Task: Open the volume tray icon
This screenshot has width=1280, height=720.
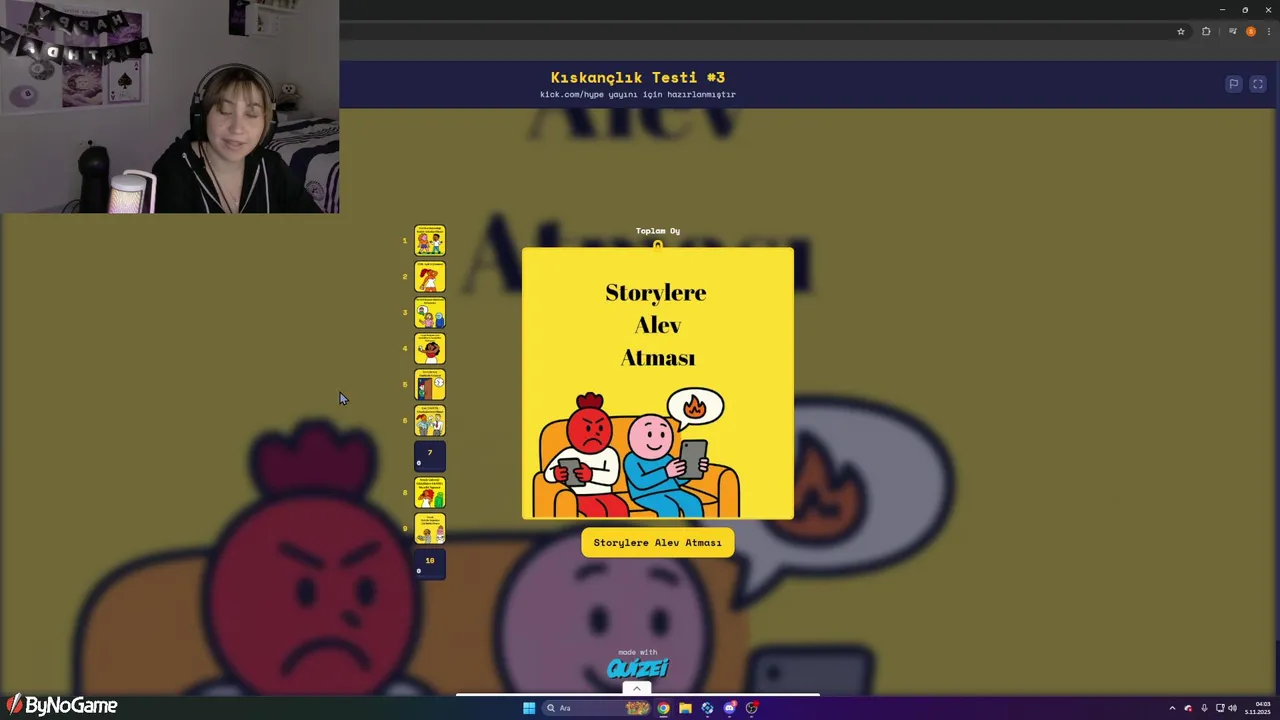Action: click(x=1232, y=708)
